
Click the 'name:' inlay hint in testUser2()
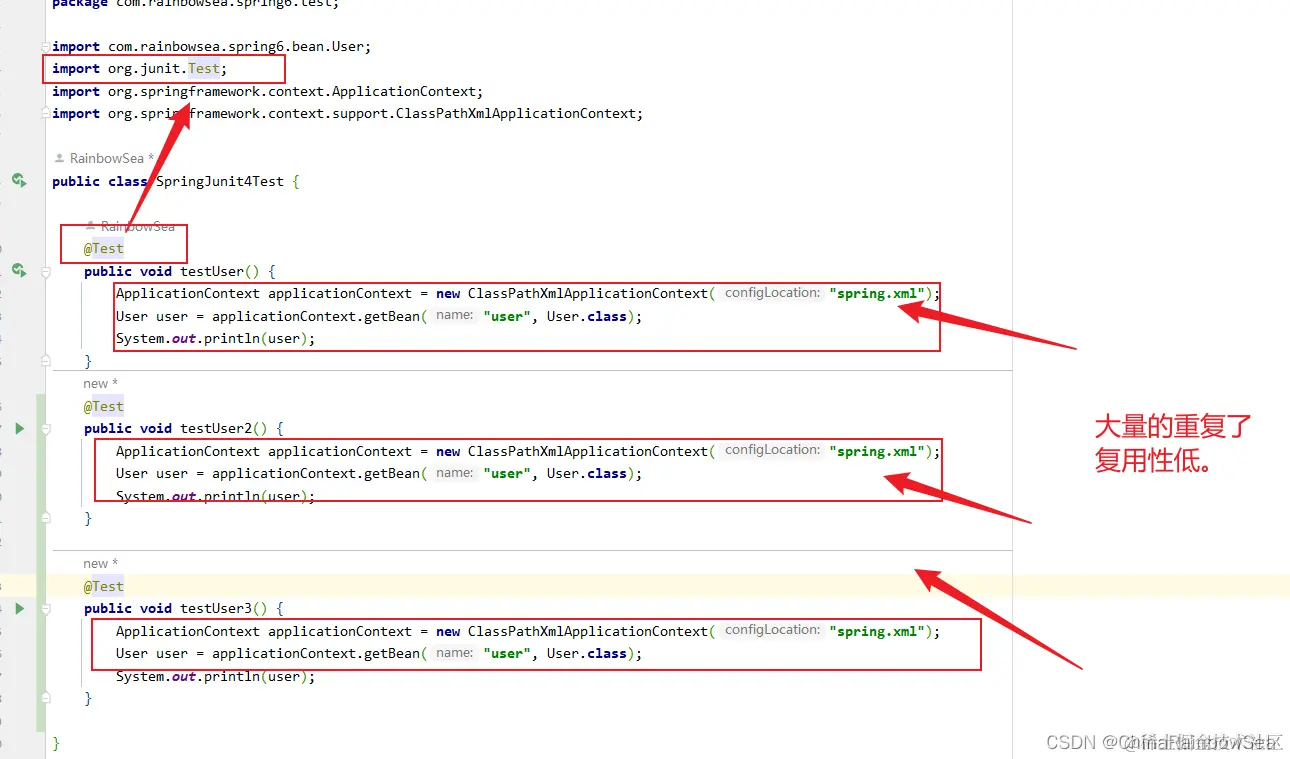pos(454,473)
